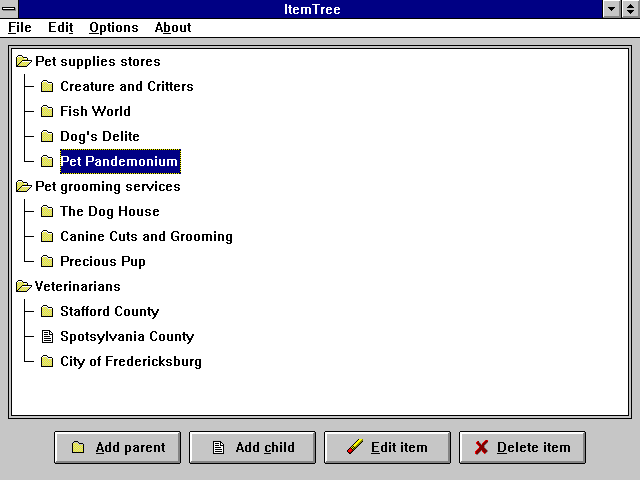Click the gray folder icon beside Creature and Critters
This screenshot has width=640, height=480.
[x=46, y=86]
